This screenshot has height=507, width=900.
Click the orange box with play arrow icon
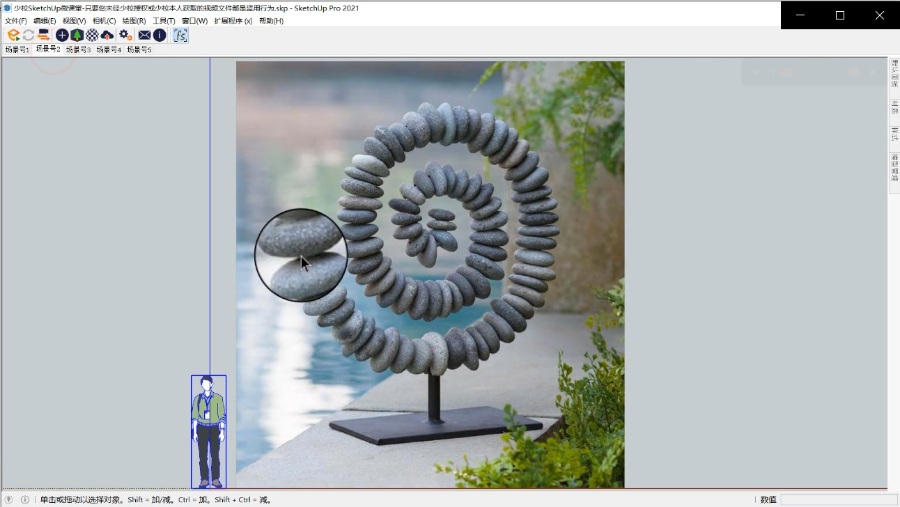coord(13,36)
